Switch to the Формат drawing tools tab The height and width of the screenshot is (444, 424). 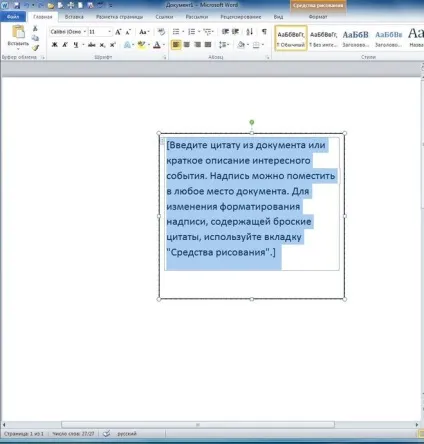[318, 16]
